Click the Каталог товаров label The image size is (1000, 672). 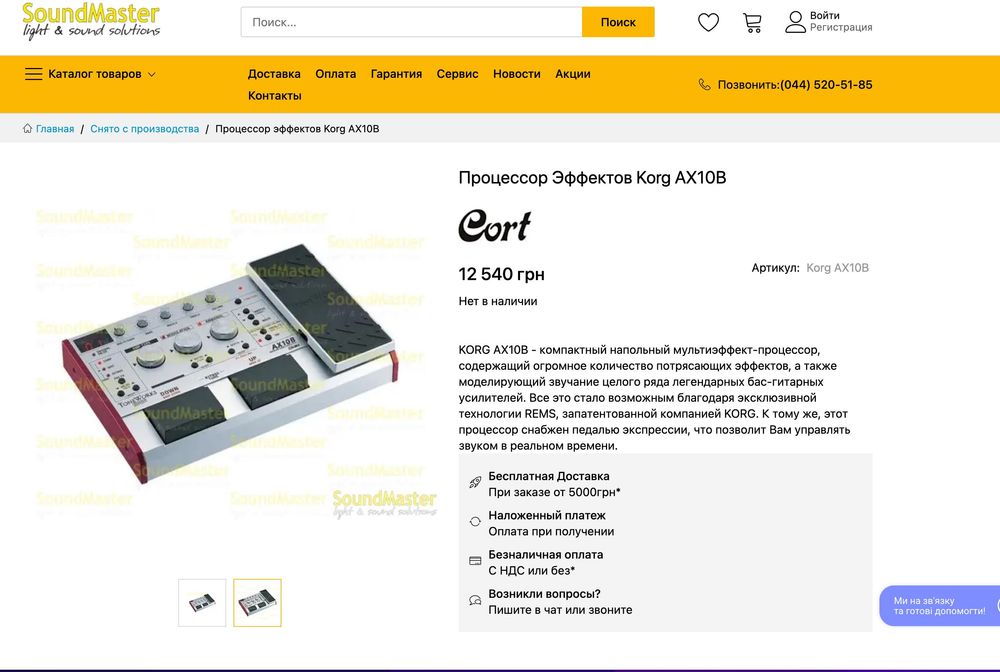click(95, 74)
